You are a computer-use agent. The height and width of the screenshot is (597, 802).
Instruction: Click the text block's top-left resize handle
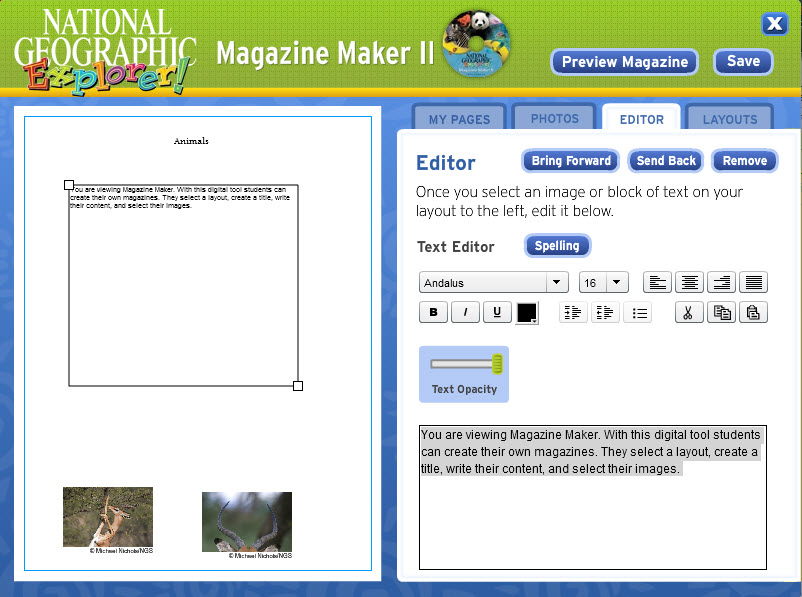pos(69,185)
